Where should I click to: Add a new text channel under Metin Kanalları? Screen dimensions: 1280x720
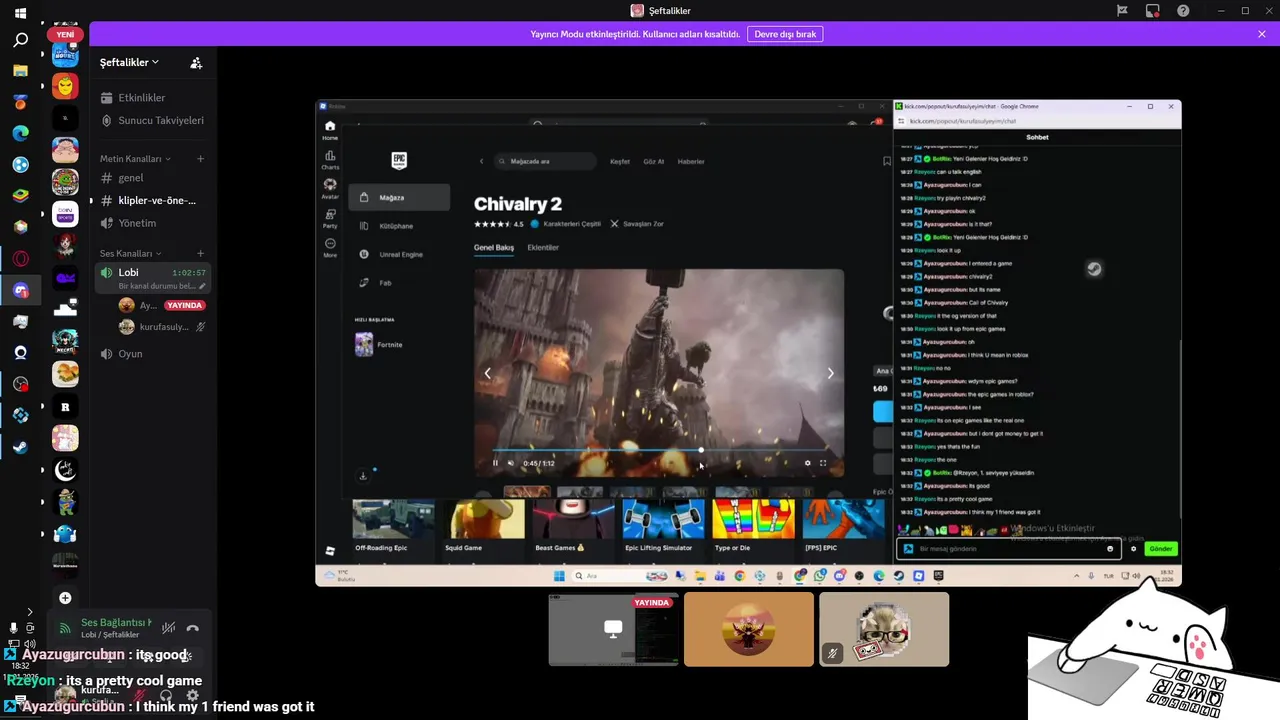(200, 159)
